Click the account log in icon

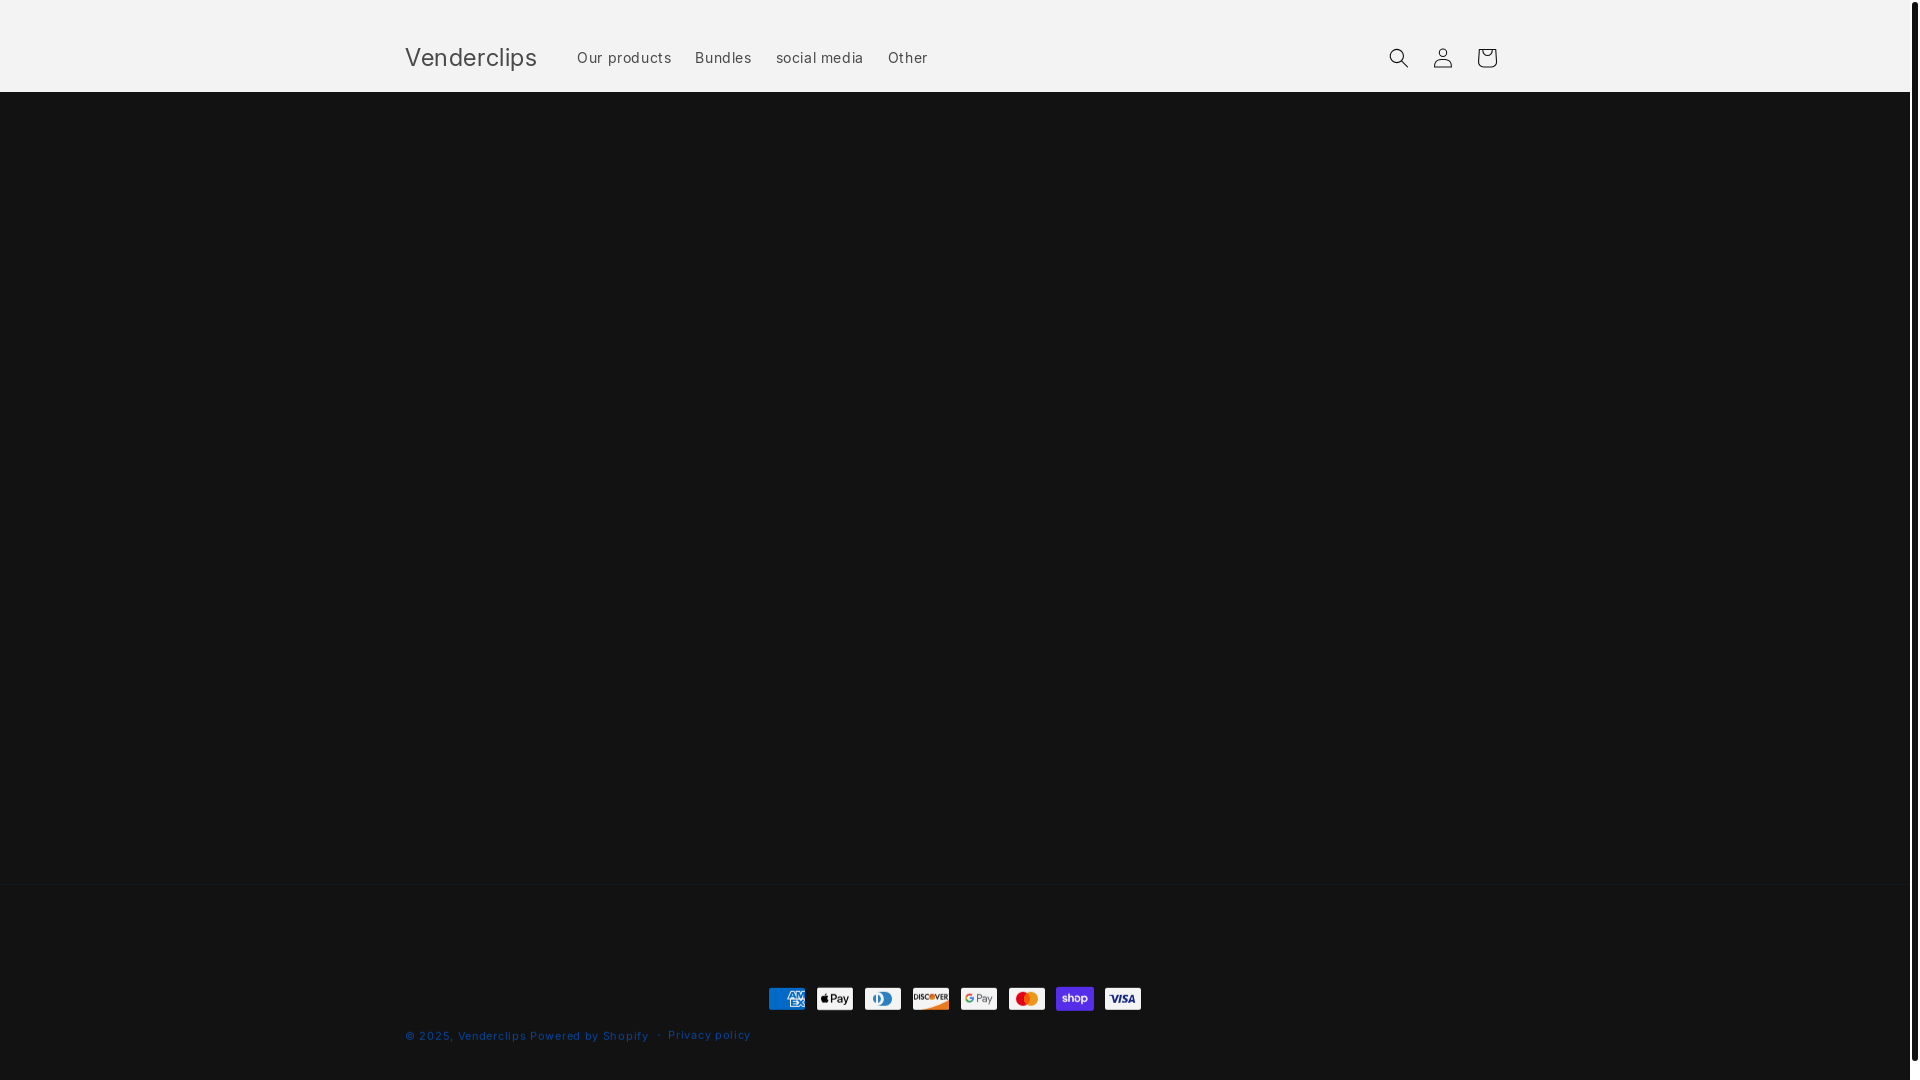(x=1442, y=58)
